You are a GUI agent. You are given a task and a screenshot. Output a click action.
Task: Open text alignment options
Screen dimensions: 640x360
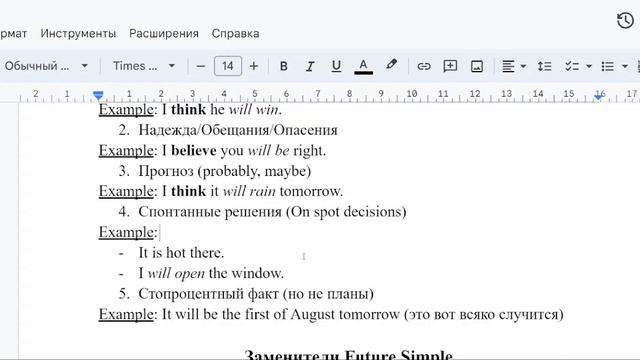pos(508,66)
